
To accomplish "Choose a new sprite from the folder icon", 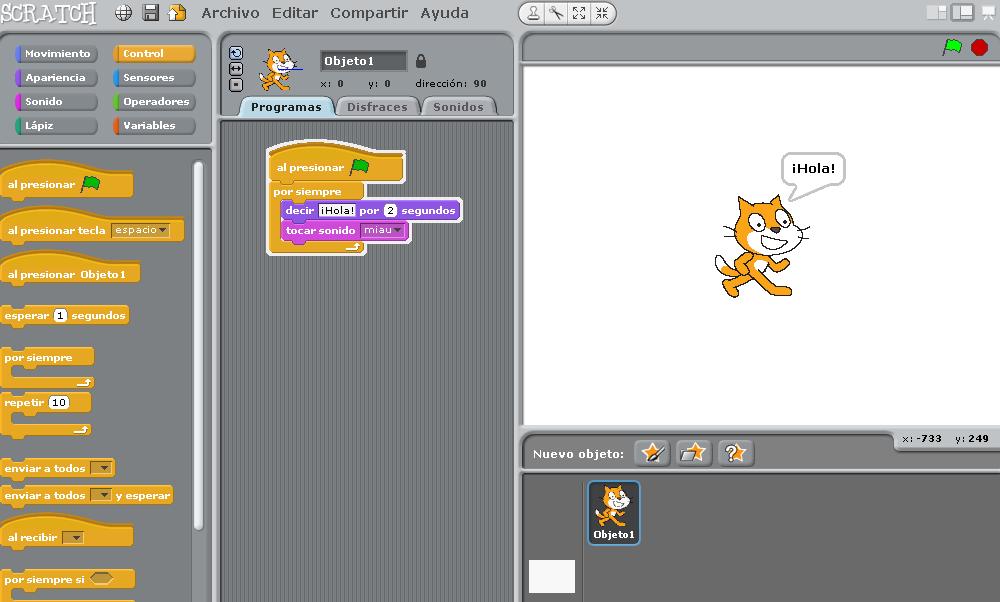I will tap(693, 453).
